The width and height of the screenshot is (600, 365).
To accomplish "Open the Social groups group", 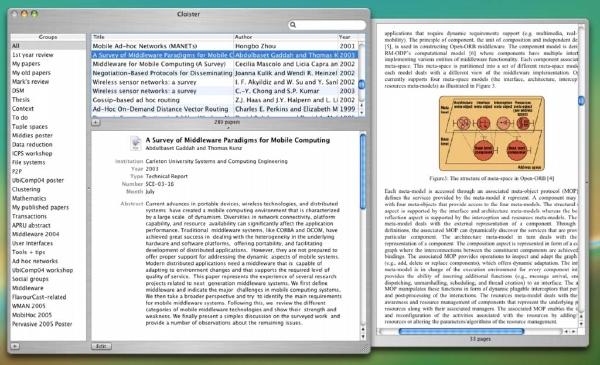I will (x=48, y=279).
